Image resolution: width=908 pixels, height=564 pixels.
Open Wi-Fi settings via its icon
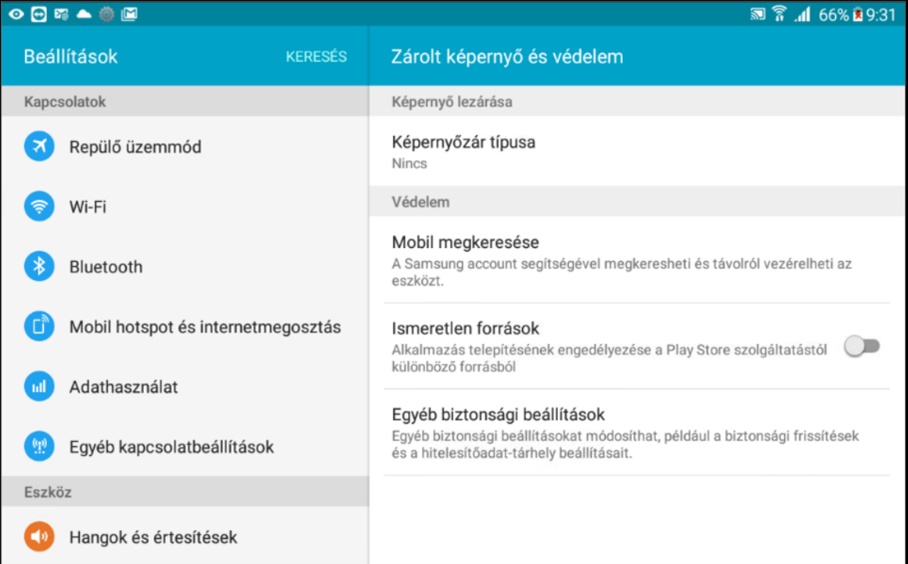pos(39,206)
